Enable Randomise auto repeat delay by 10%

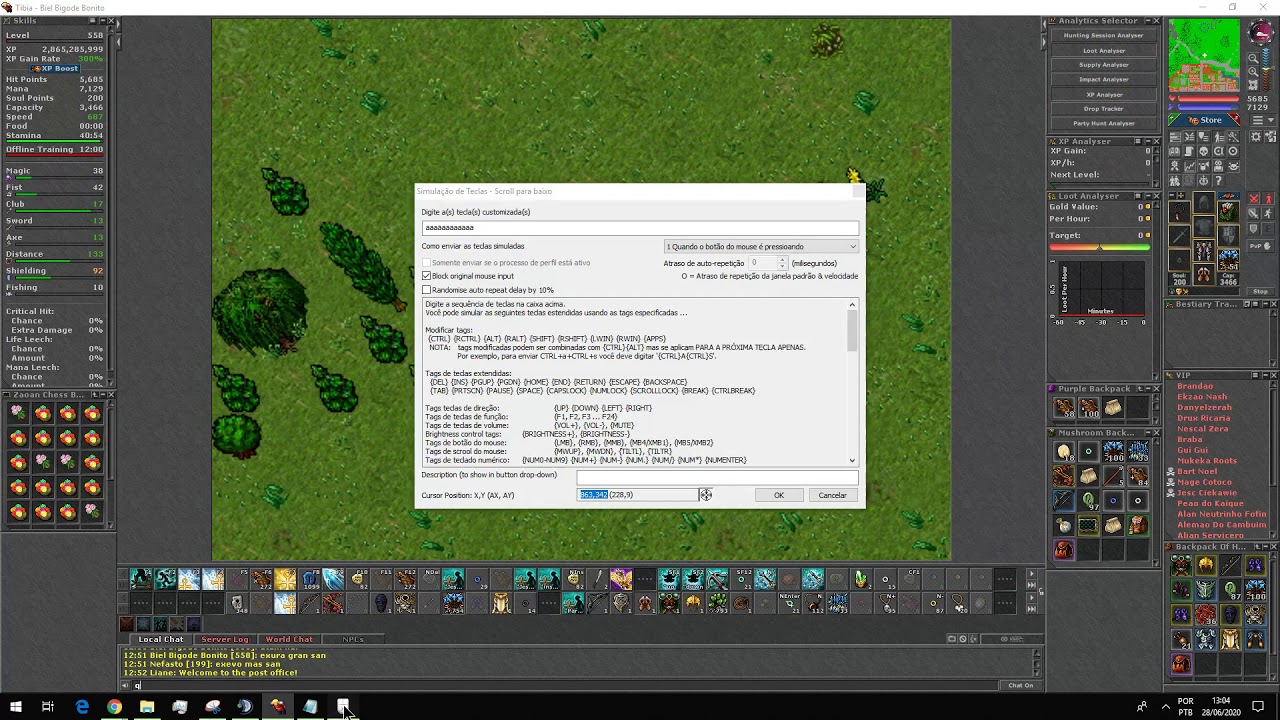[426, 290]
